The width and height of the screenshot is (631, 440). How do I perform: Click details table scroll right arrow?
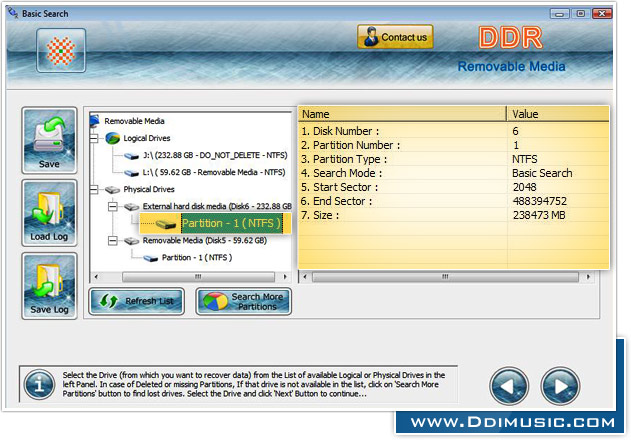(x=589, y=277)
